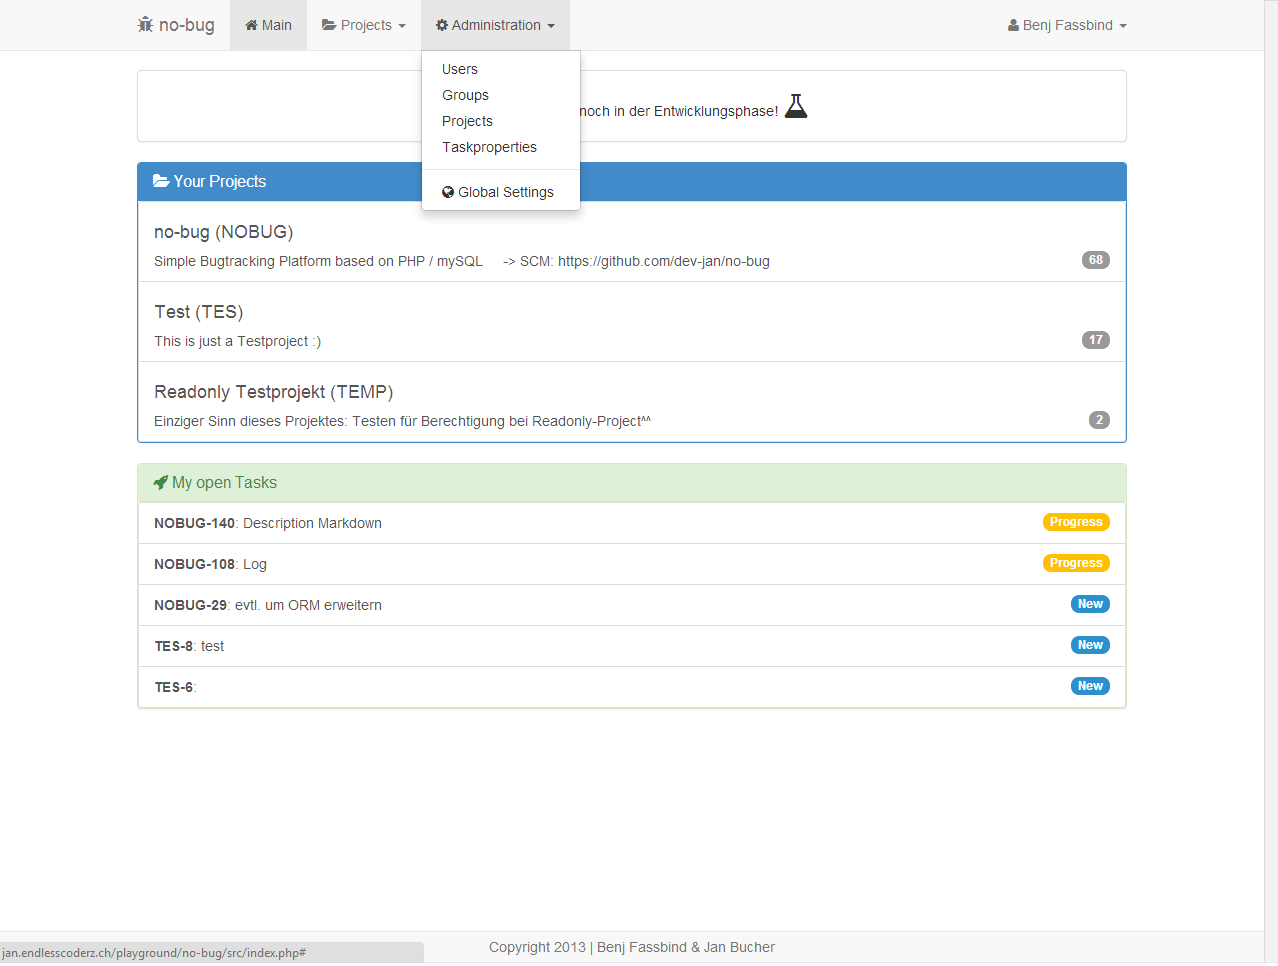The image size is (1278, 966).
Task: Select Users from the Administration menu
Action: [460, 69]
